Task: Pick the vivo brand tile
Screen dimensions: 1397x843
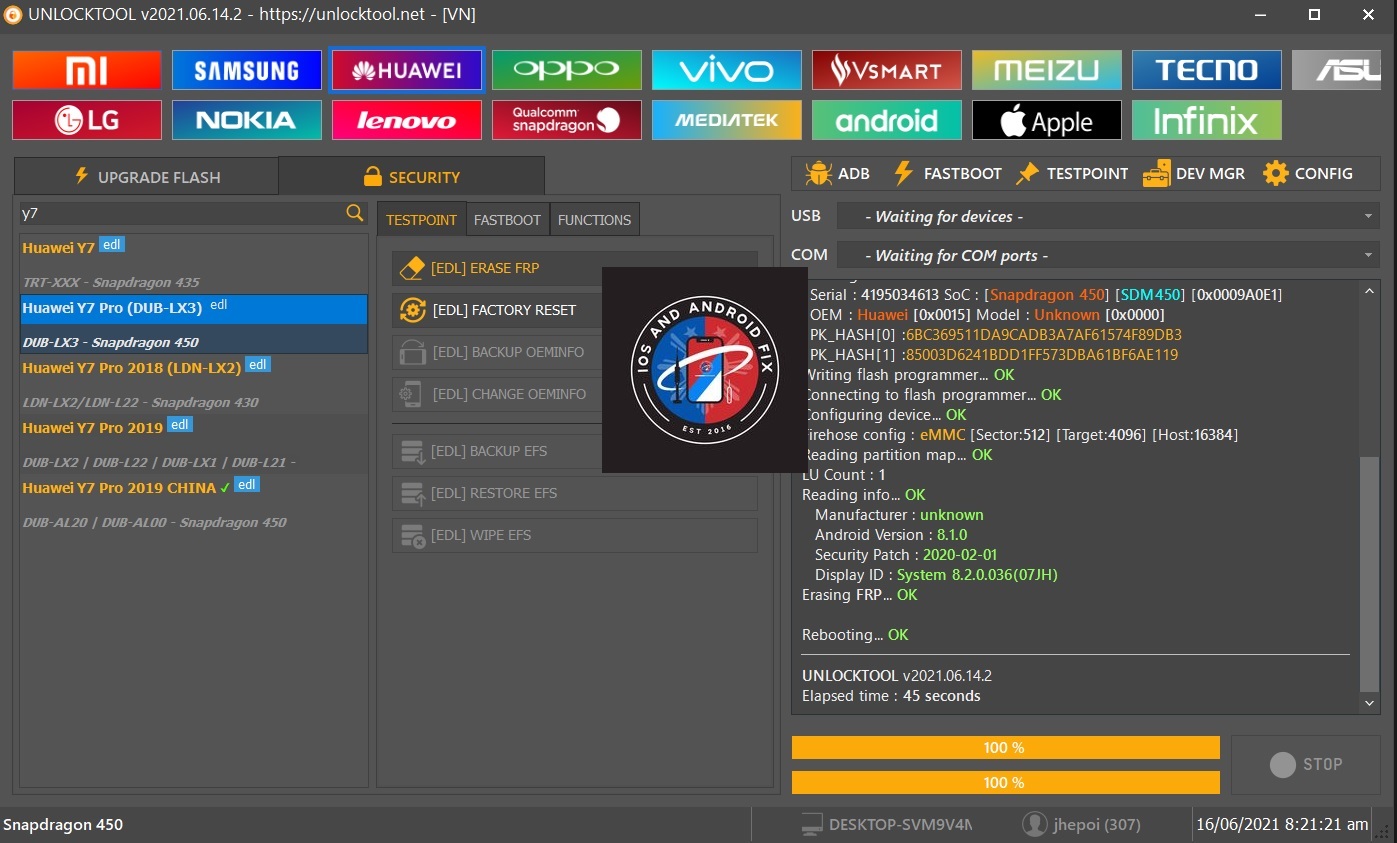Action: (727, 70)
